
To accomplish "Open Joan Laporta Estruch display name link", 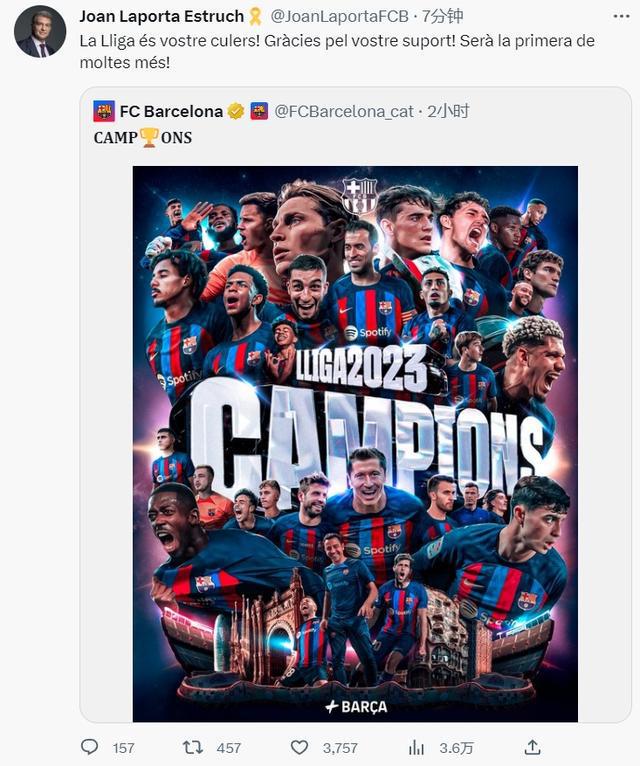I will tap(162, 17).
